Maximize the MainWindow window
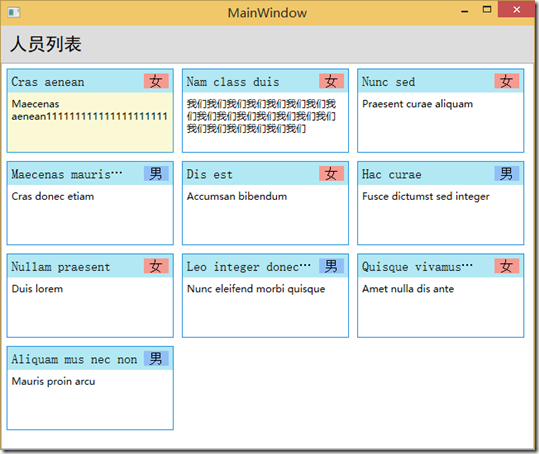 (x=487, y=9)
